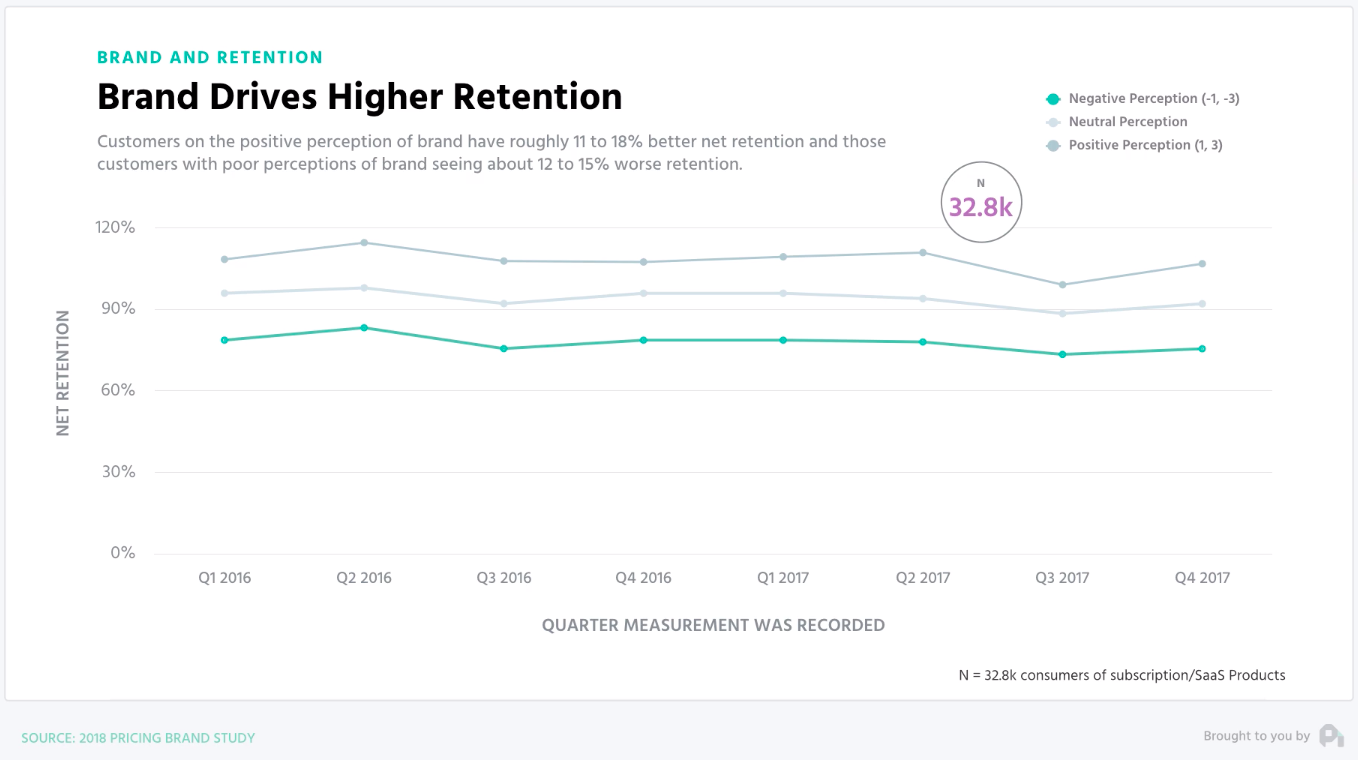The width and height of the screenshot is (1358, 760).
Task: Click the "Brand Drives Higher Retention" title
Action: coord(359,97)
